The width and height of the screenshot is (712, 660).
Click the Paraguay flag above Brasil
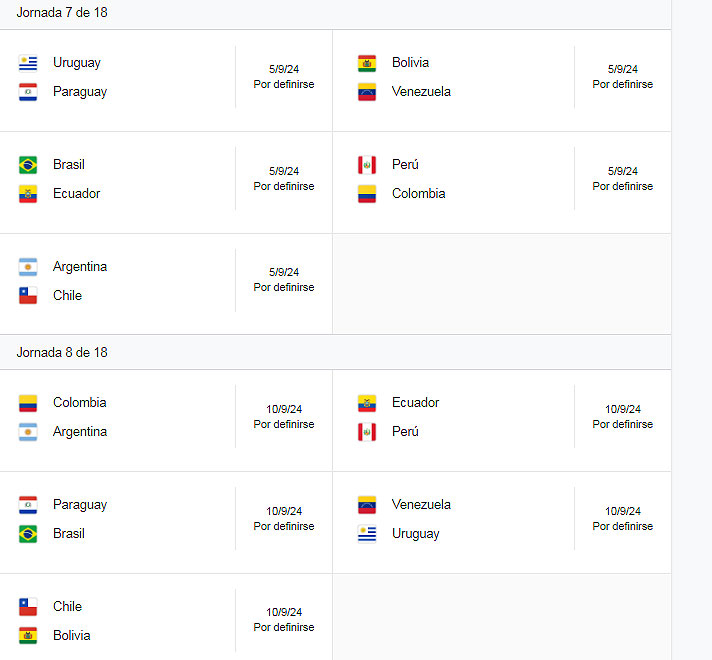click(x=28, y=505)
